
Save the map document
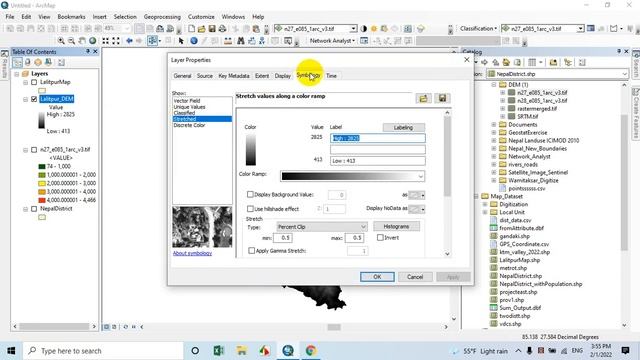(212, 29)
